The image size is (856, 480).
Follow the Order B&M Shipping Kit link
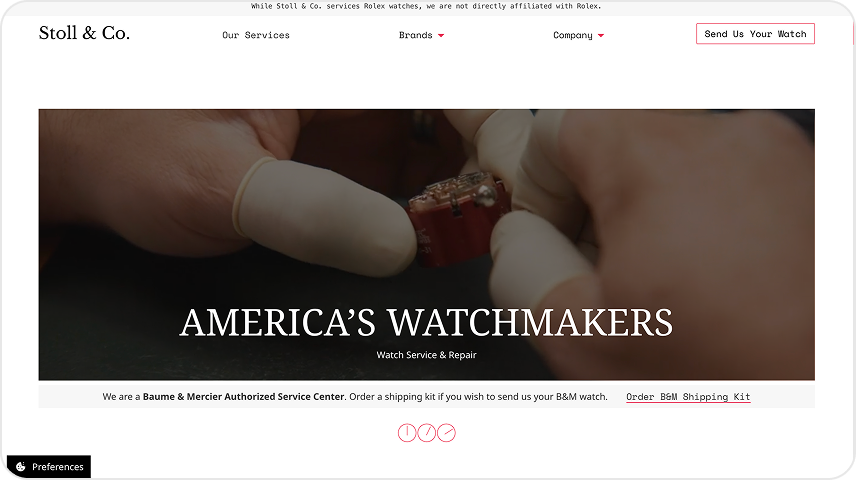(x=688, y=397)
